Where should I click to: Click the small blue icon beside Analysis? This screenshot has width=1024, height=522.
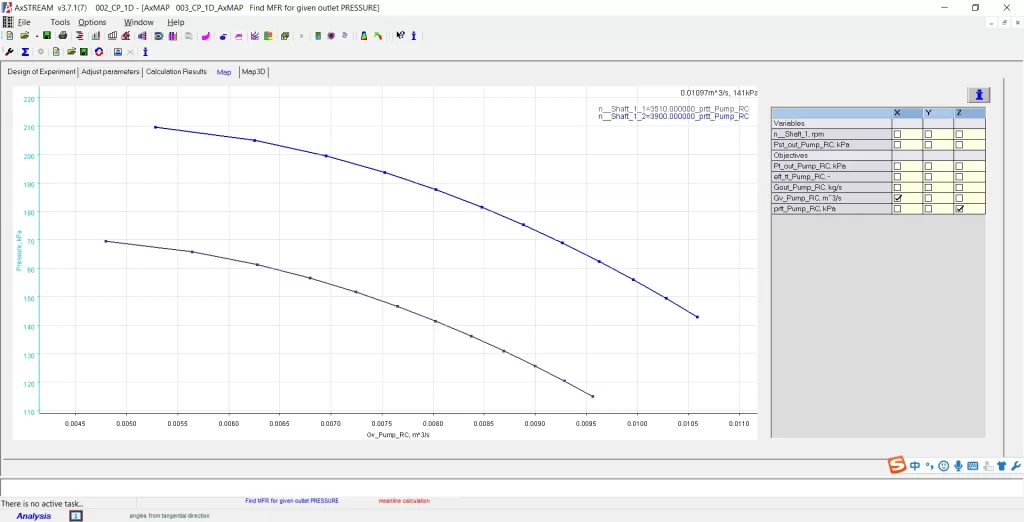(76, 516)
